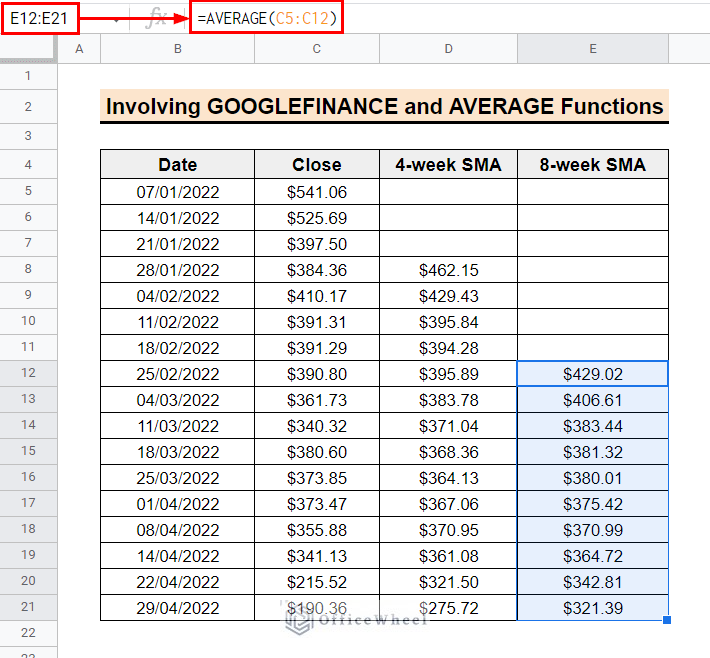Click the title cell about GOOGLEFINANCE
Viewport: 710px width, 658px height.
[x=384, y=106]
